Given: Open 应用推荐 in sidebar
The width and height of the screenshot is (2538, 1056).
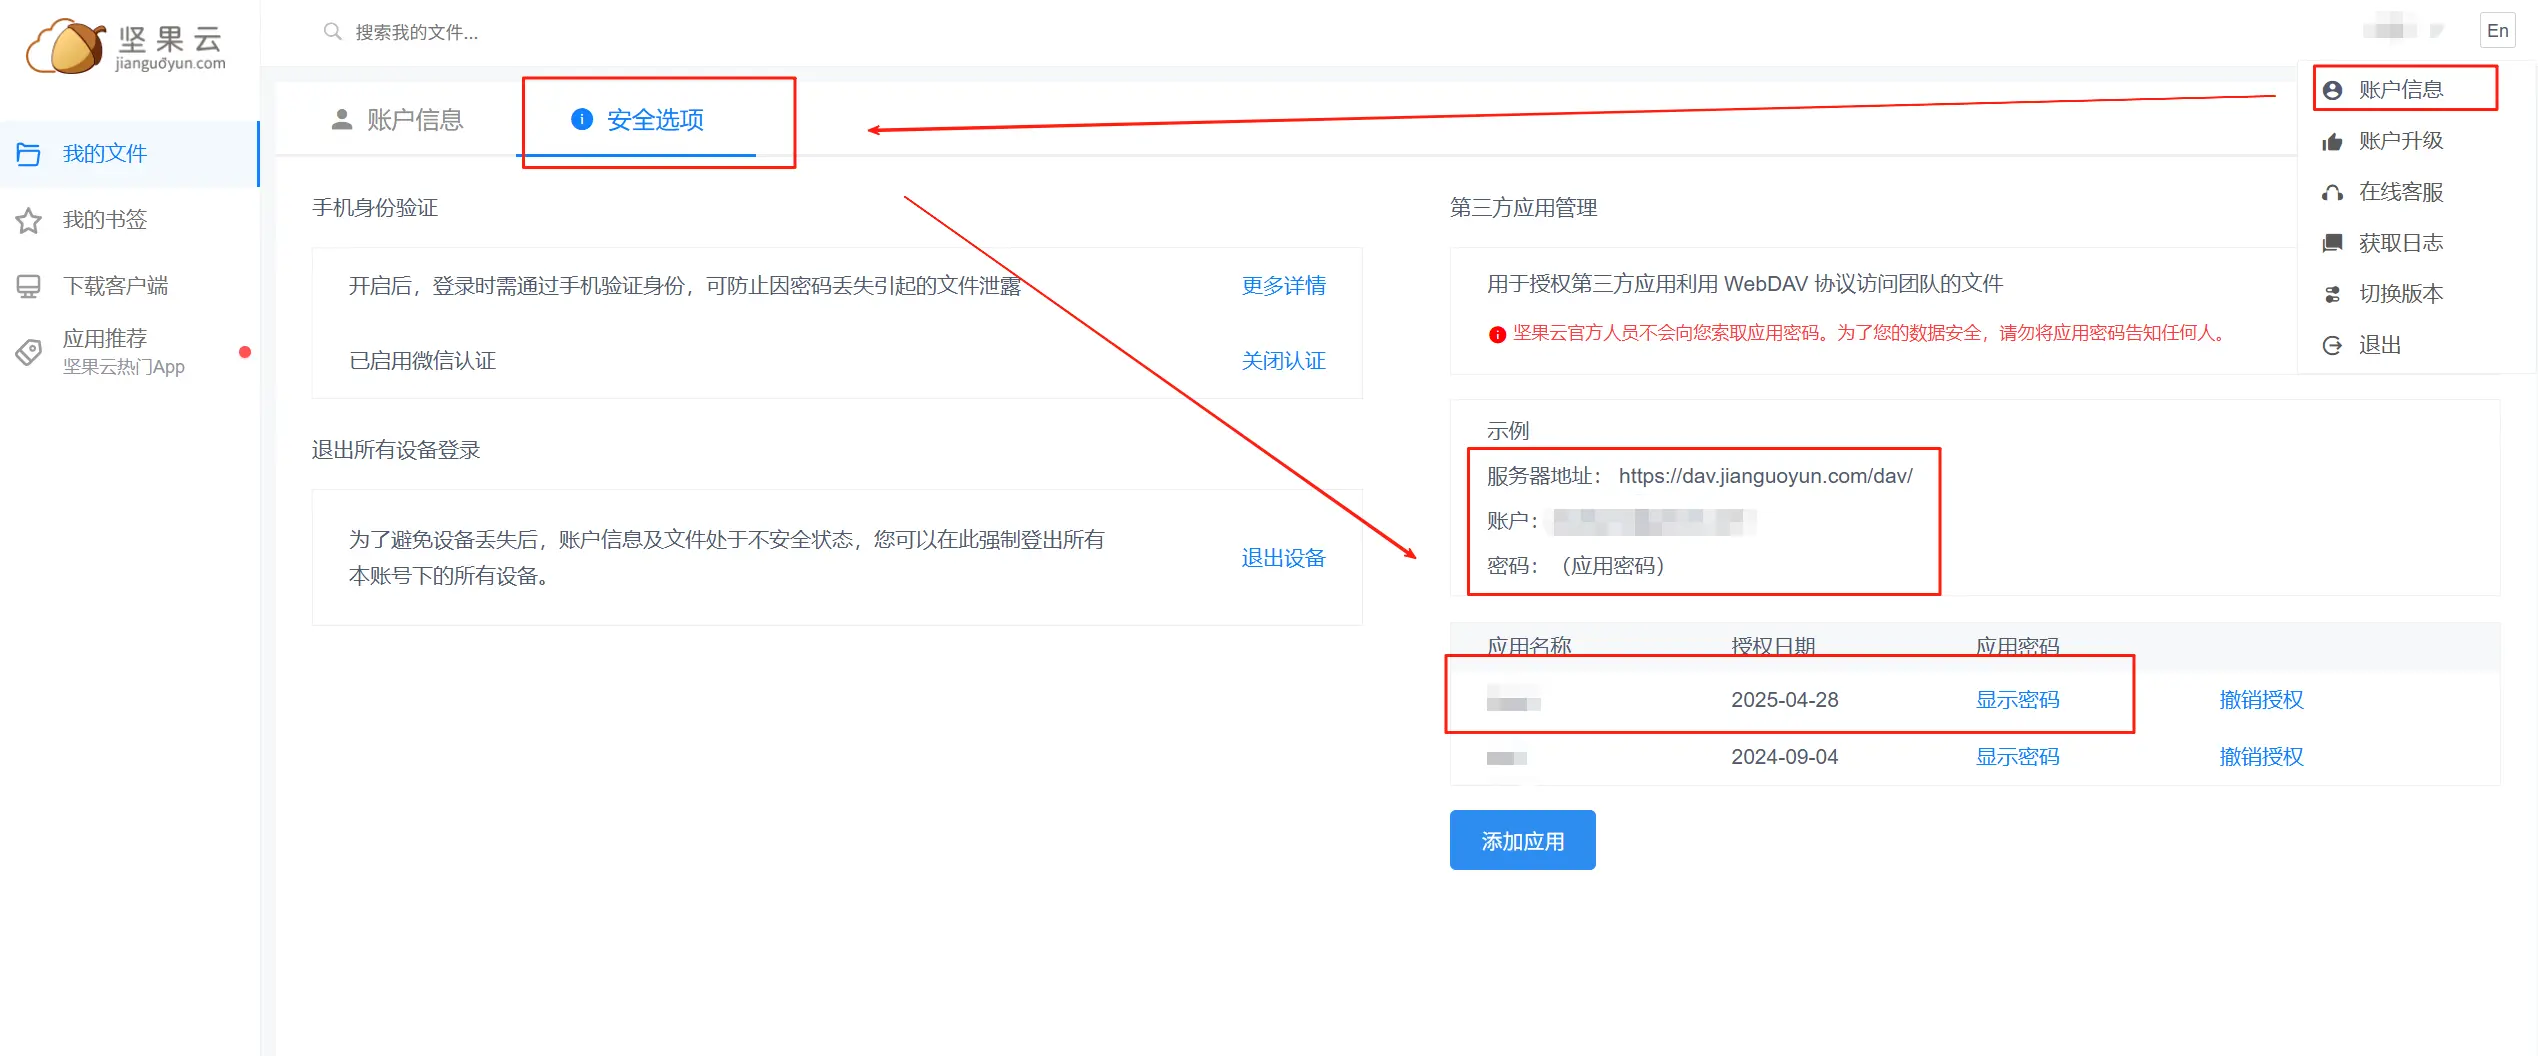Looking at the screenshot, I should [x=130, y=352].
